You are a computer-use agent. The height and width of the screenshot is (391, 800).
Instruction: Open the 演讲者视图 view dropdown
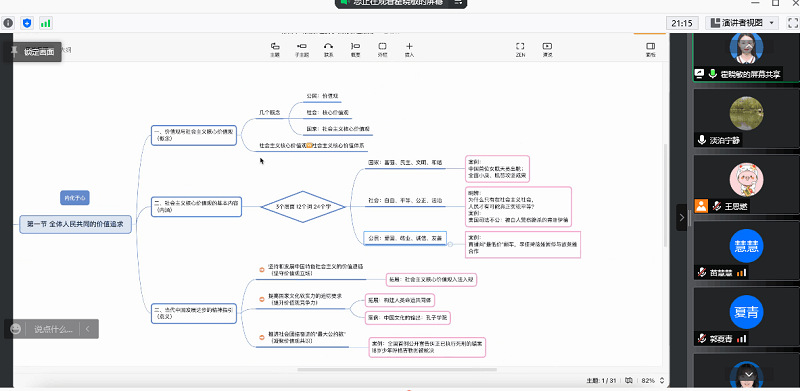742,22
